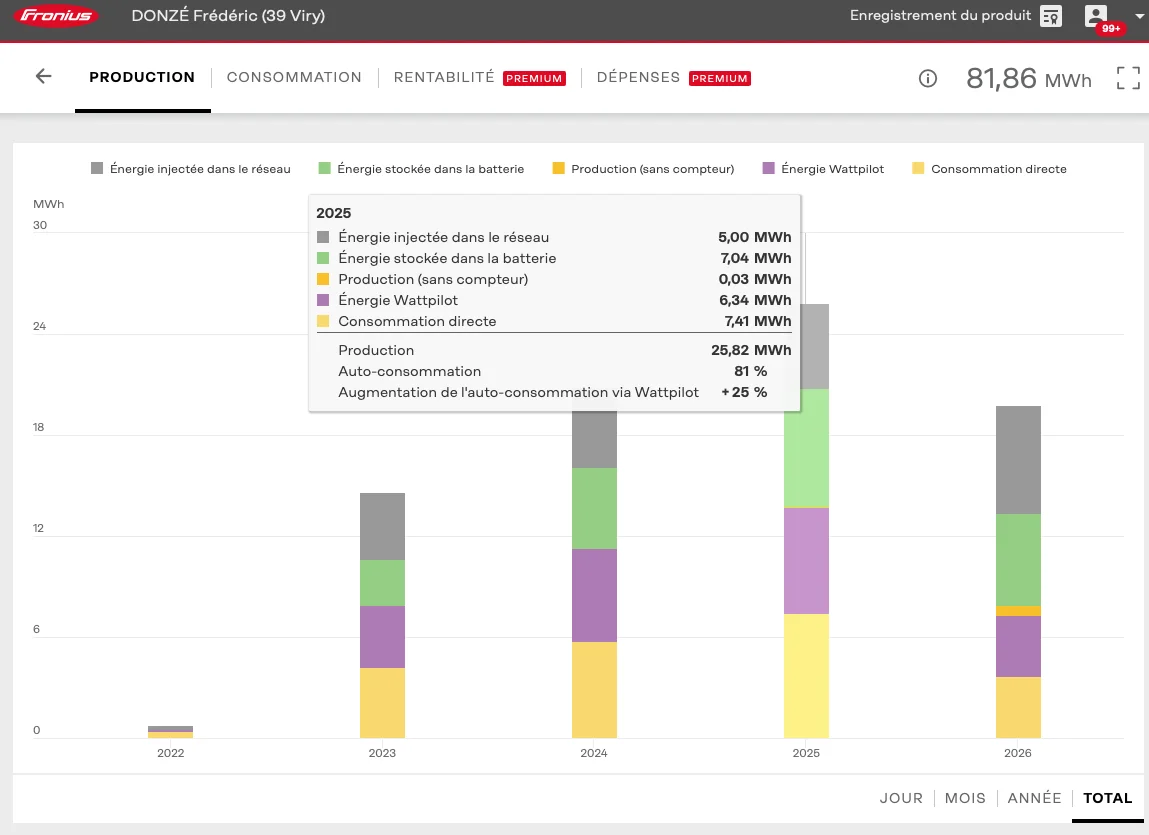Select the JOUR time range

901,798
